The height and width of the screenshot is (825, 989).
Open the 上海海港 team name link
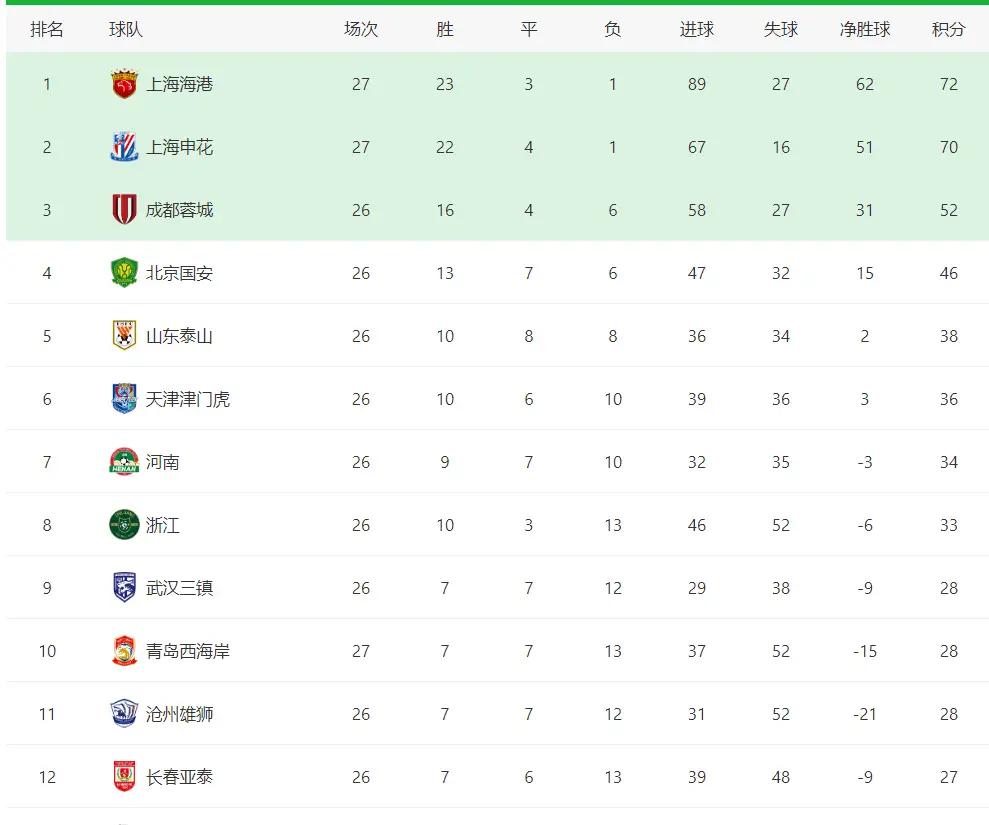point(180,84)
